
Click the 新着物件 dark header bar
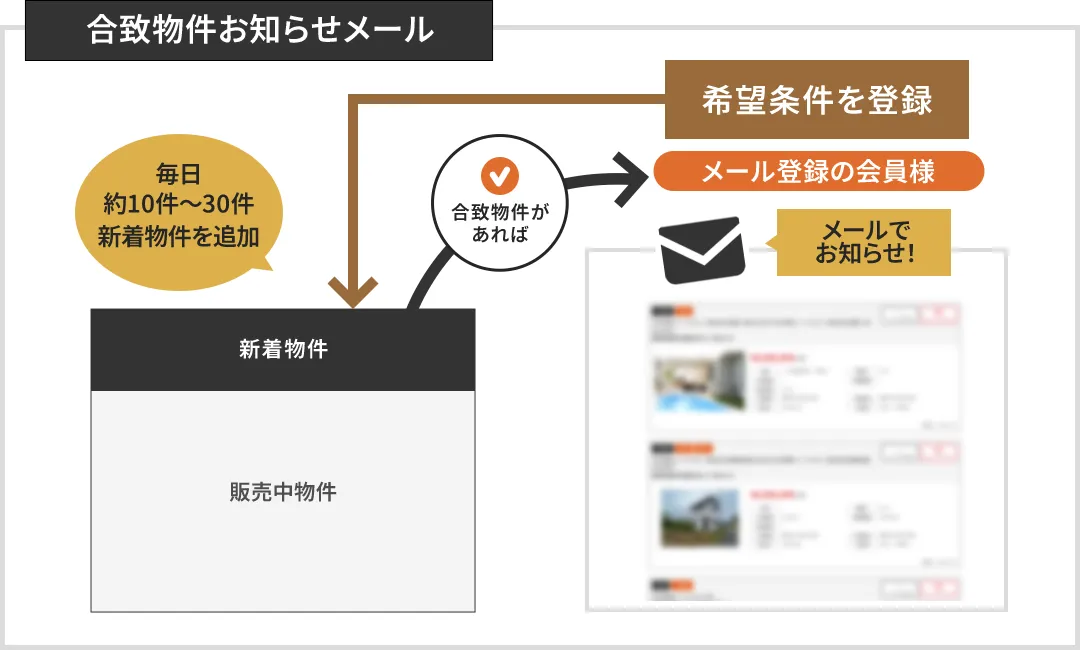(283, 349)
